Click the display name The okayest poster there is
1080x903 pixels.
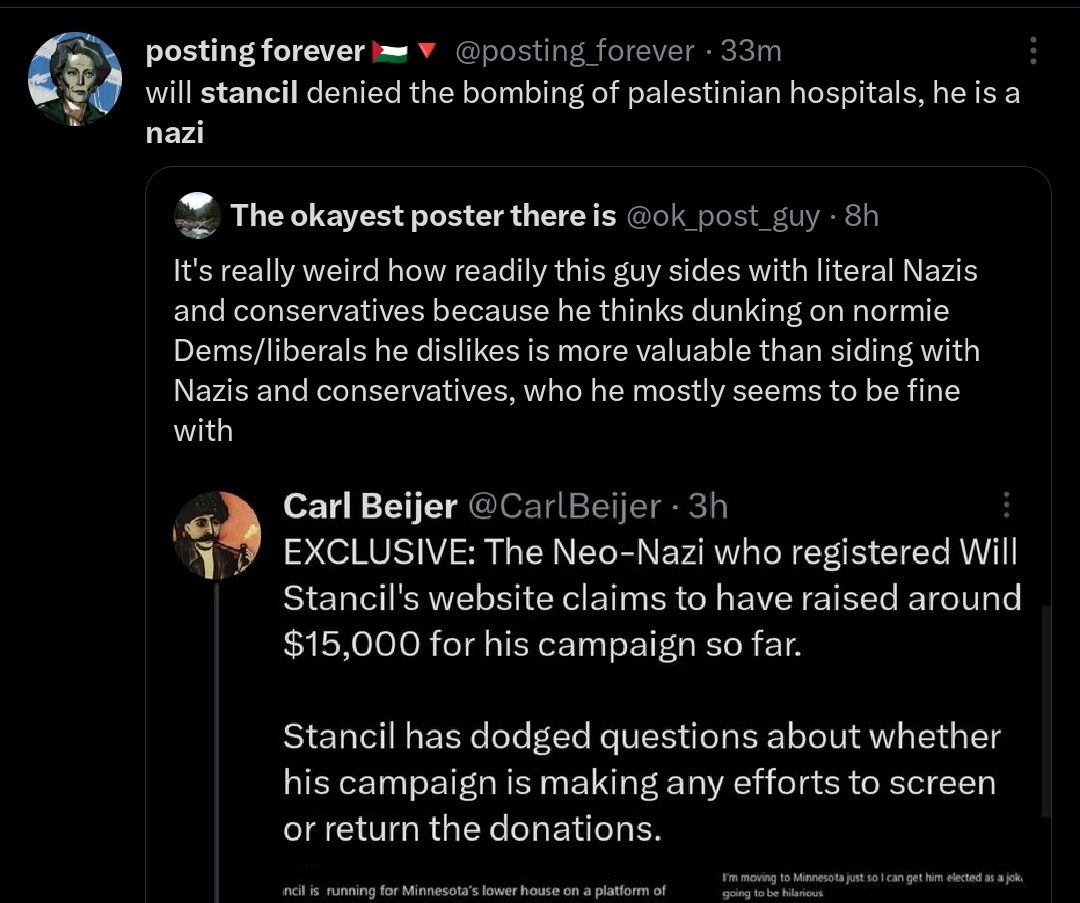(x=423, y=216)
